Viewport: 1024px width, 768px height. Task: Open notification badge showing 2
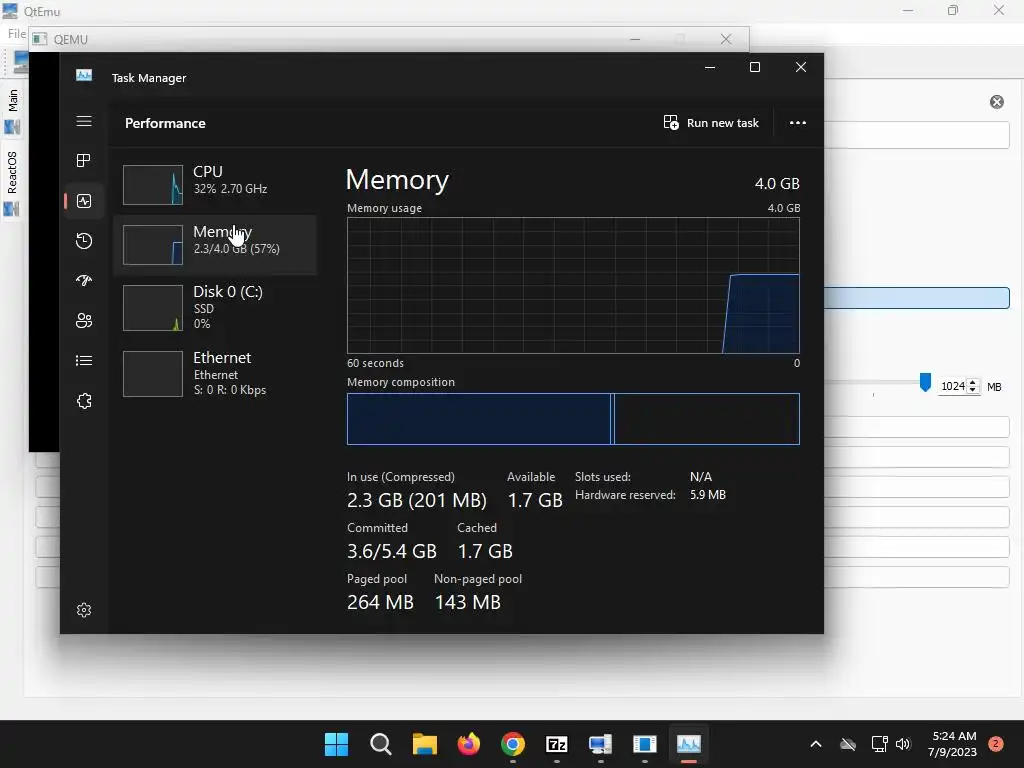(996, 744)
